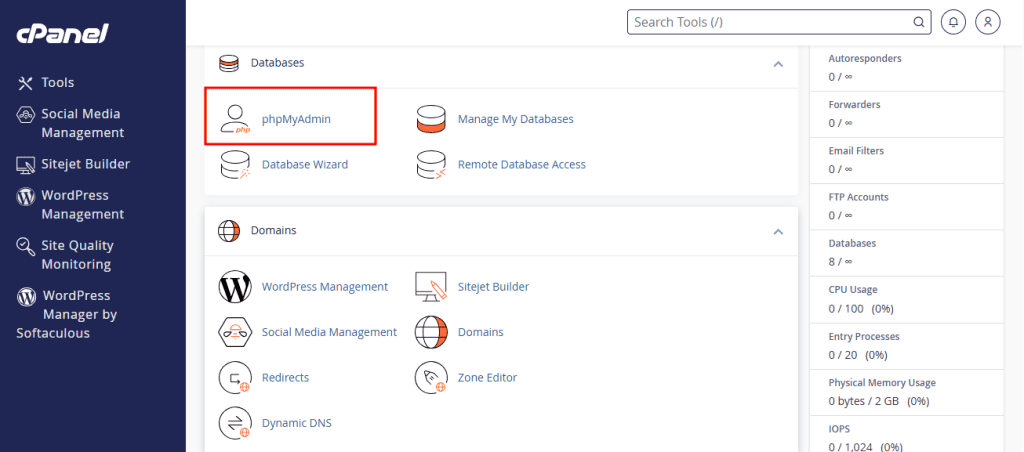Click the Site Quality Monitoring magnifier icon
1024x452 pixels.
[25, 246]
